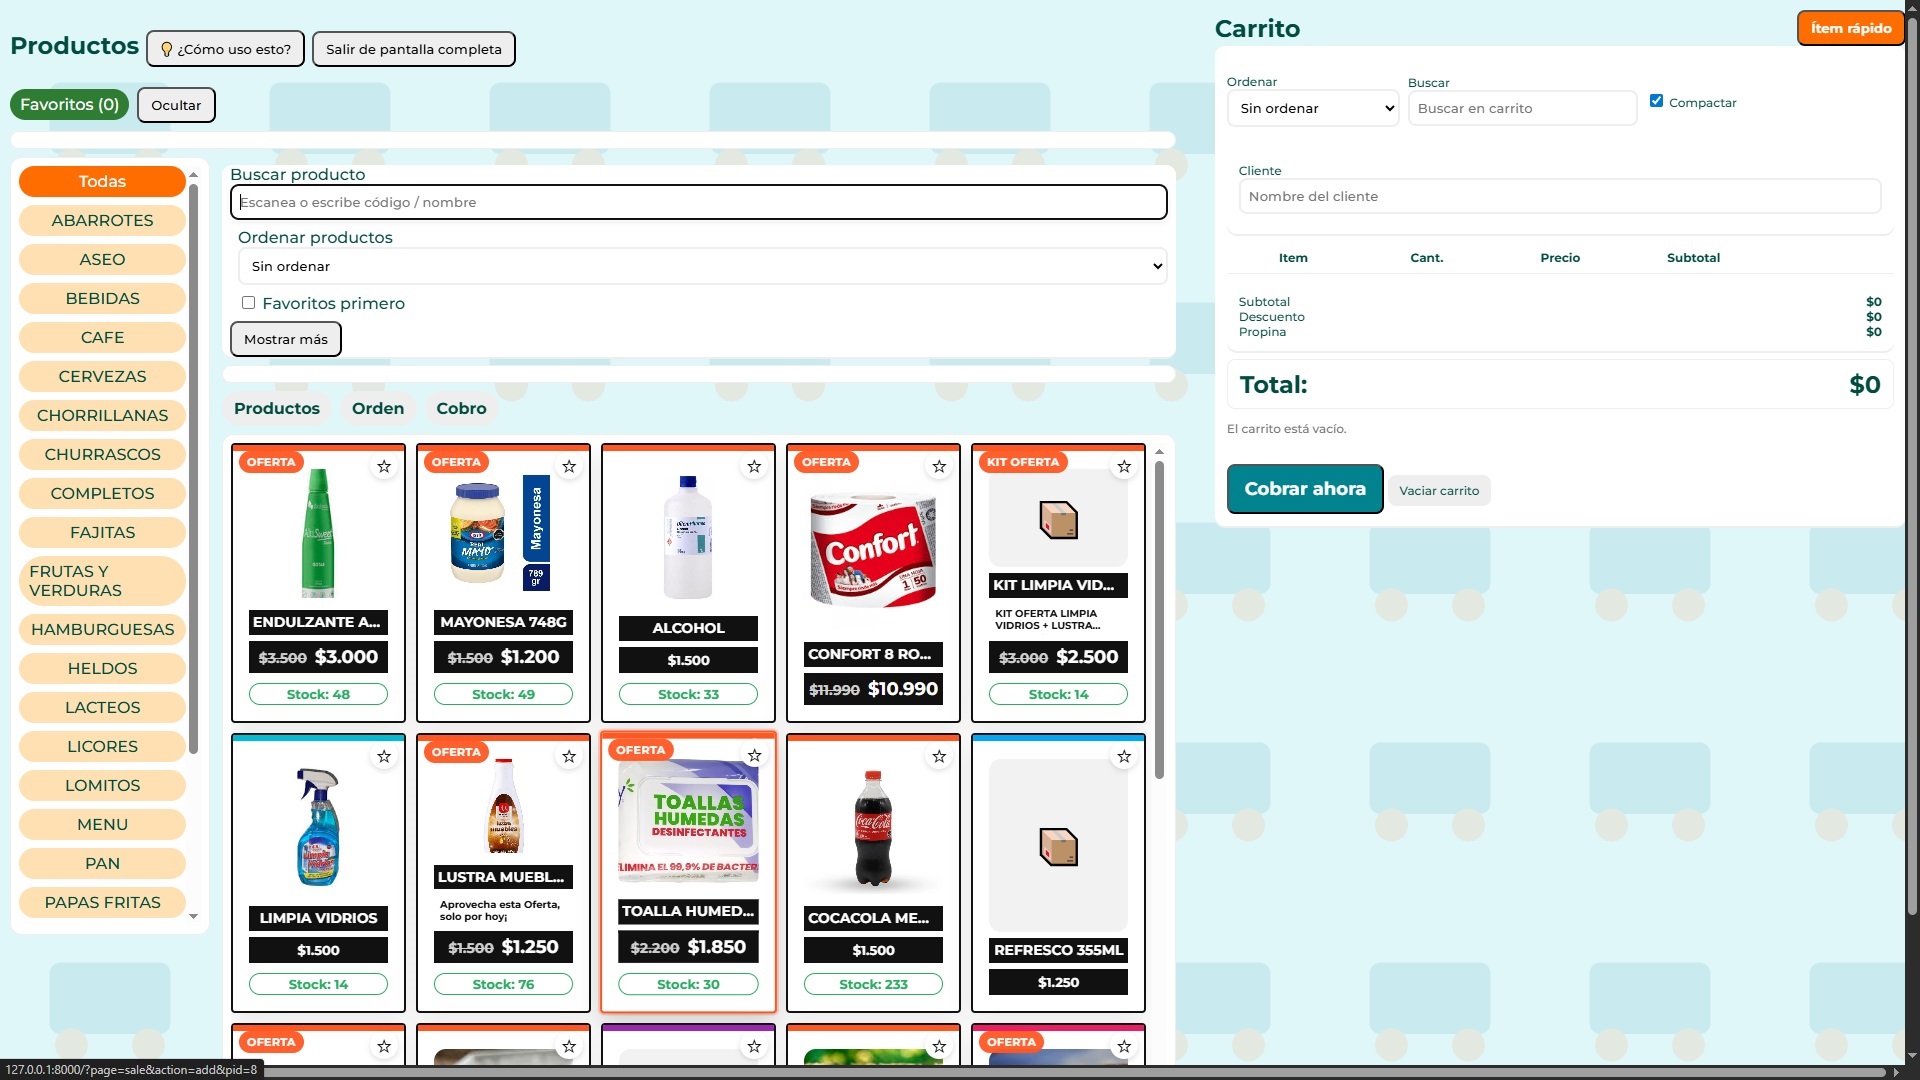Image resolution: width=1920 pixels, height=1080 pixels.
Task: Select the BEBIDAS category
Action: tap(102, 299)
